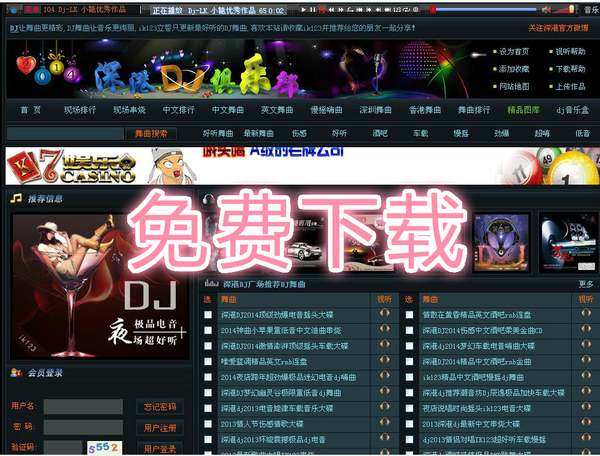Click the headphone icon above song list

click(x=207, y=198)
